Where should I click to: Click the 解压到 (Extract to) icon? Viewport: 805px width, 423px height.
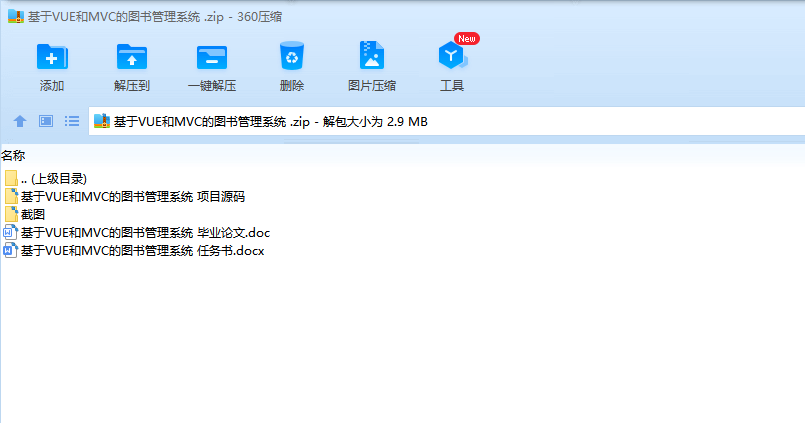(132, 56)
